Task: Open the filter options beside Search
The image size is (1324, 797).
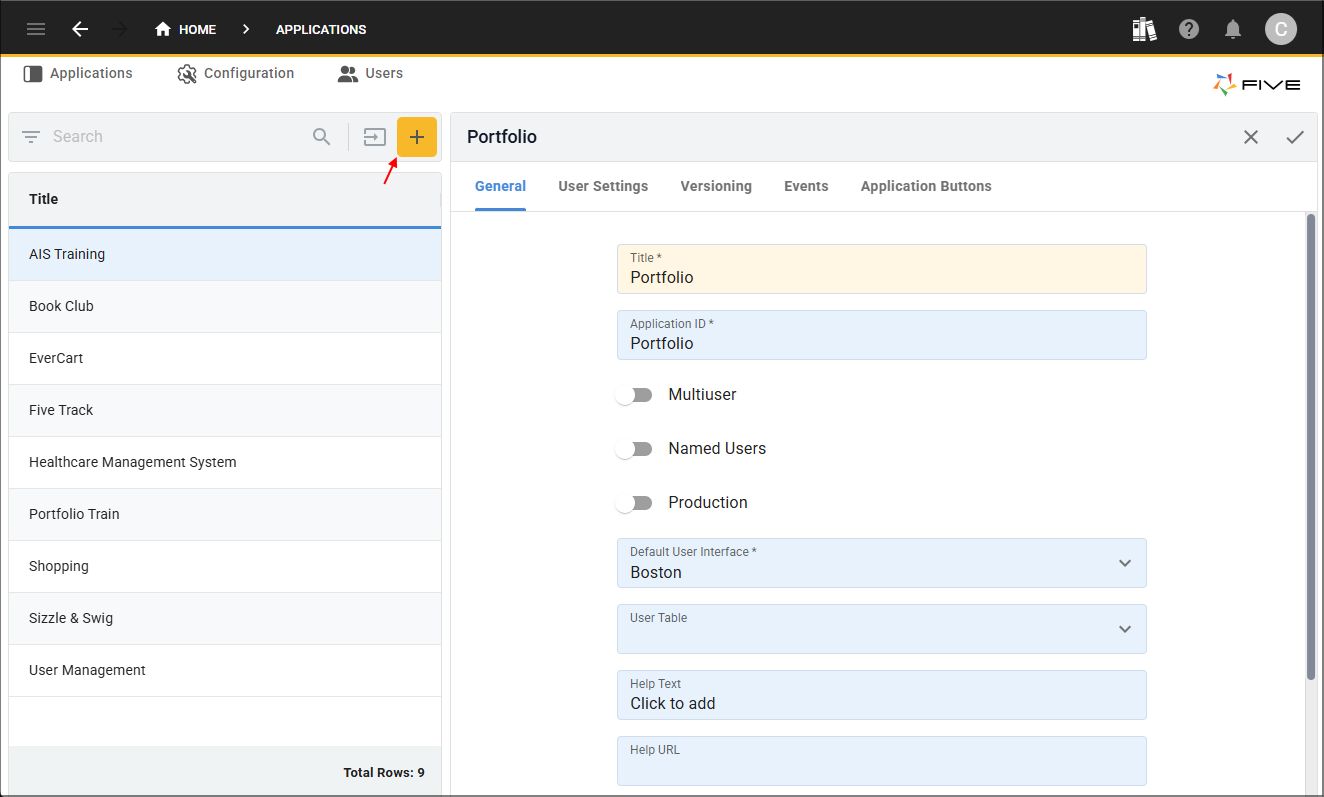Action: pos(31,137)
